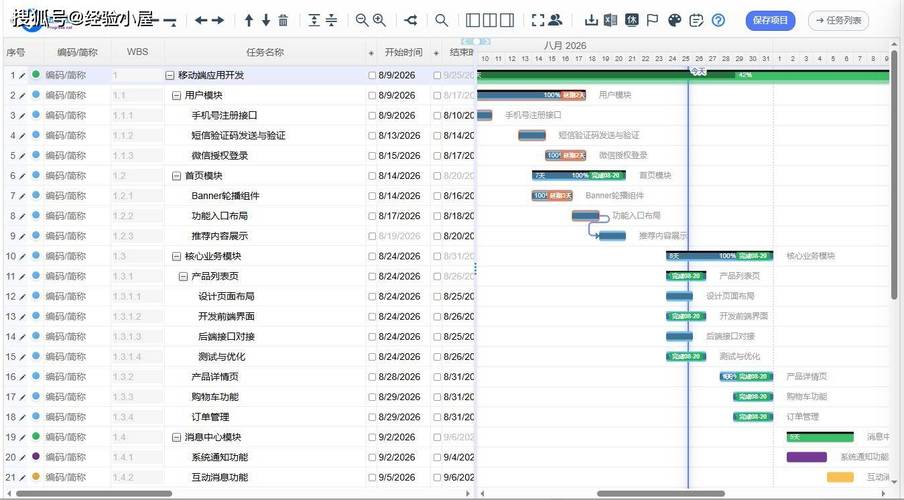Zoom out the Gantt timeline
This screenshot has width=904, height=500.
click(x=362, y=20)
